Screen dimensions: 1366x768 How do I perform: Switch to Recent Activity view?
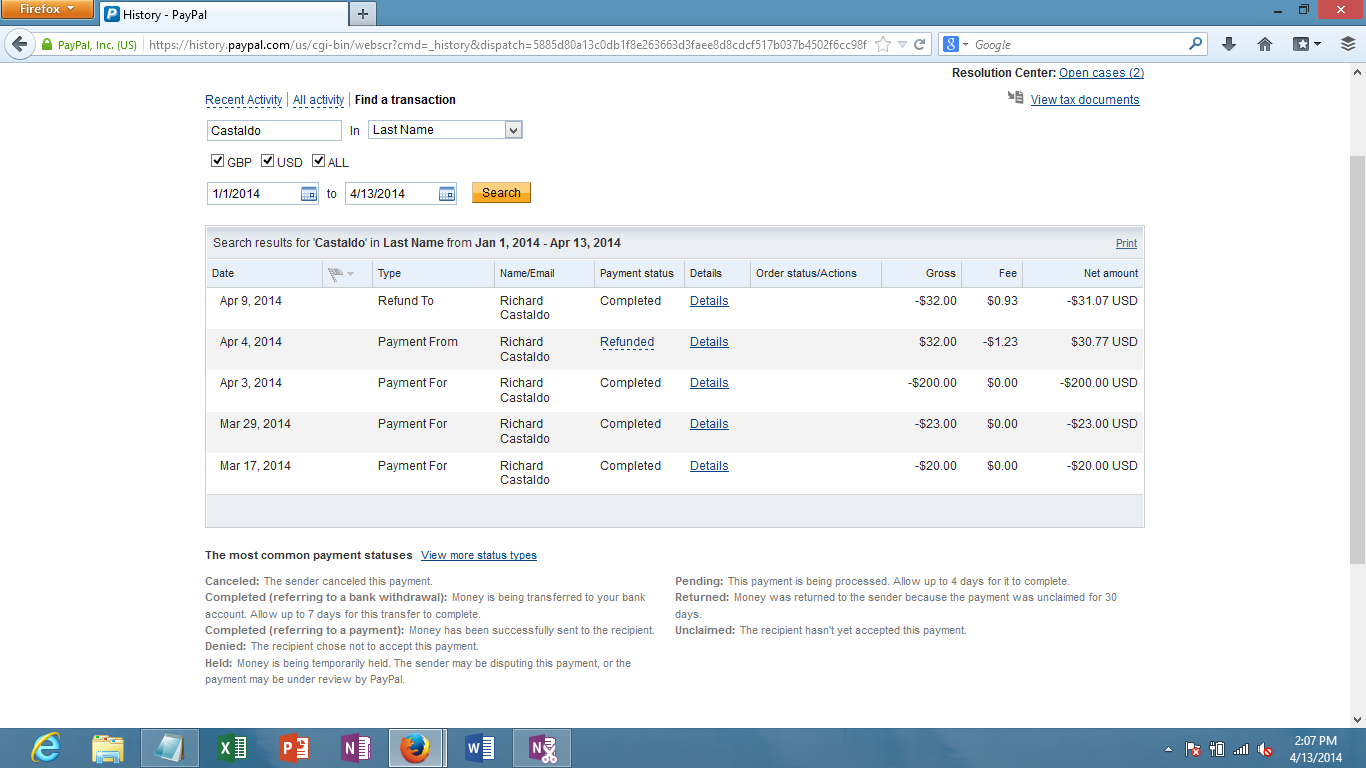244,100
